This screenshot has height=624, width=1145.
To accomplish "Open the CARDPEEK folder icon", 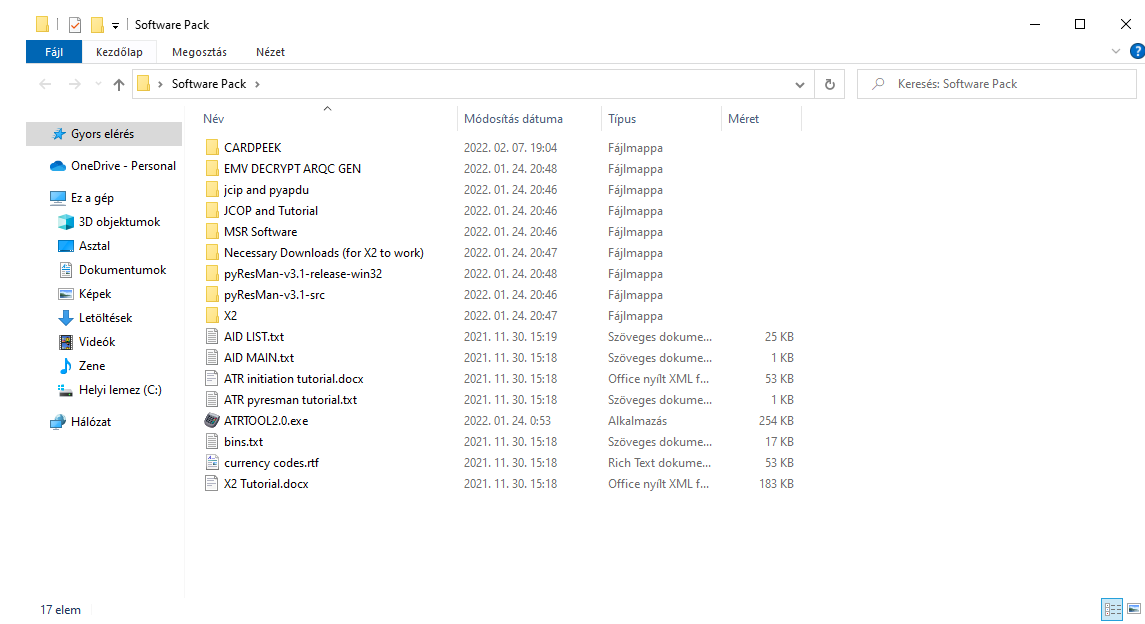I will [212, 147].
